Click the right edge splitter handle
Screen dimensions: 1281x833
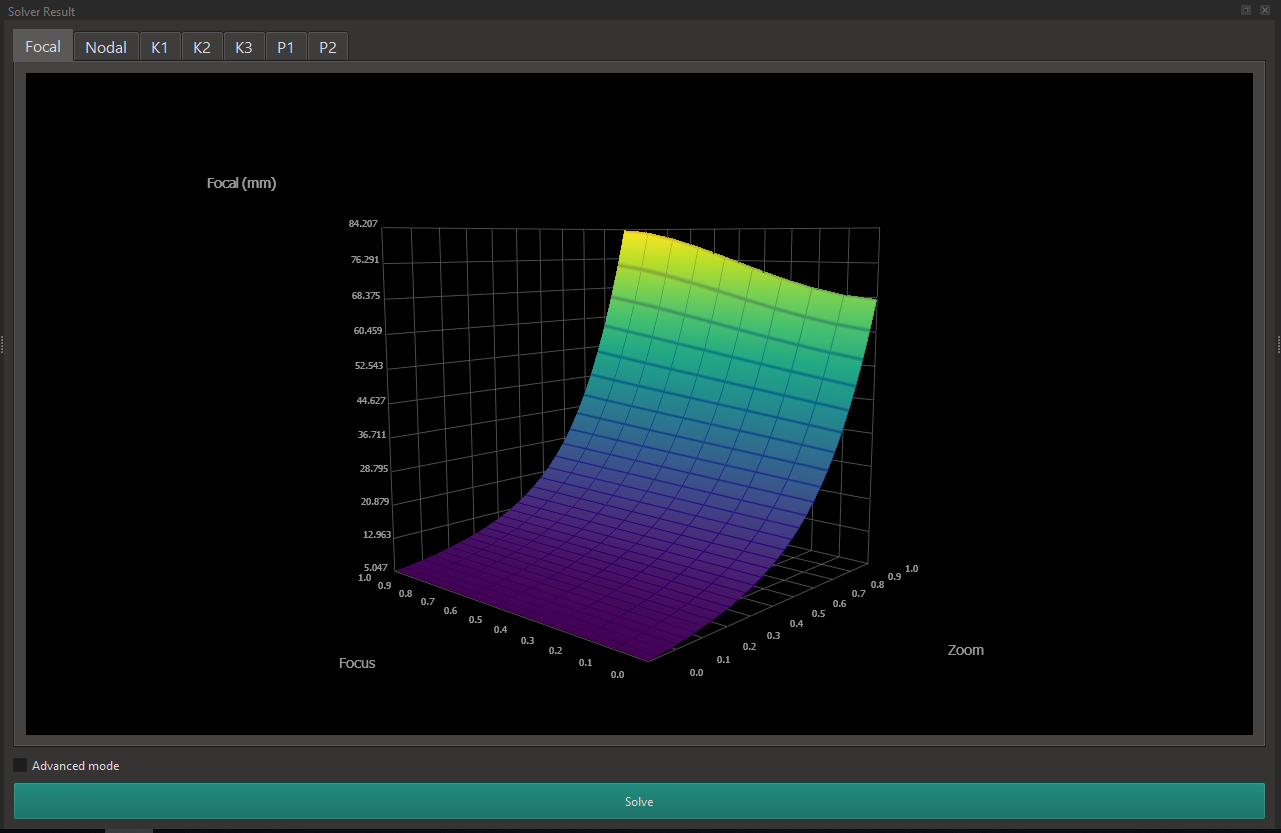(x=1278, y=344)
